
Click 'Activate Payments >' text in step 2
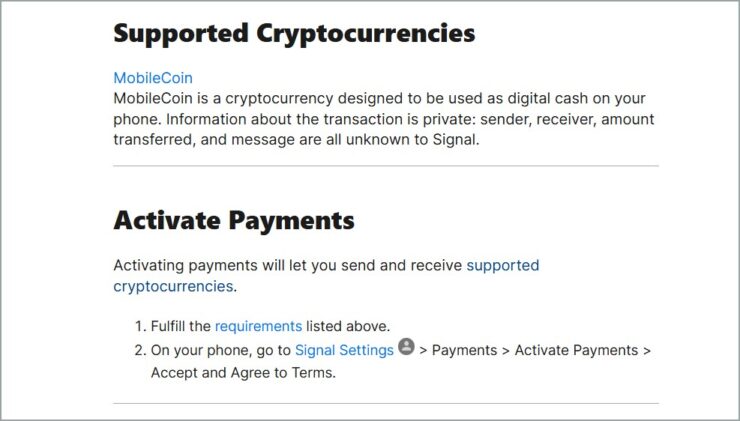point(582,350)
